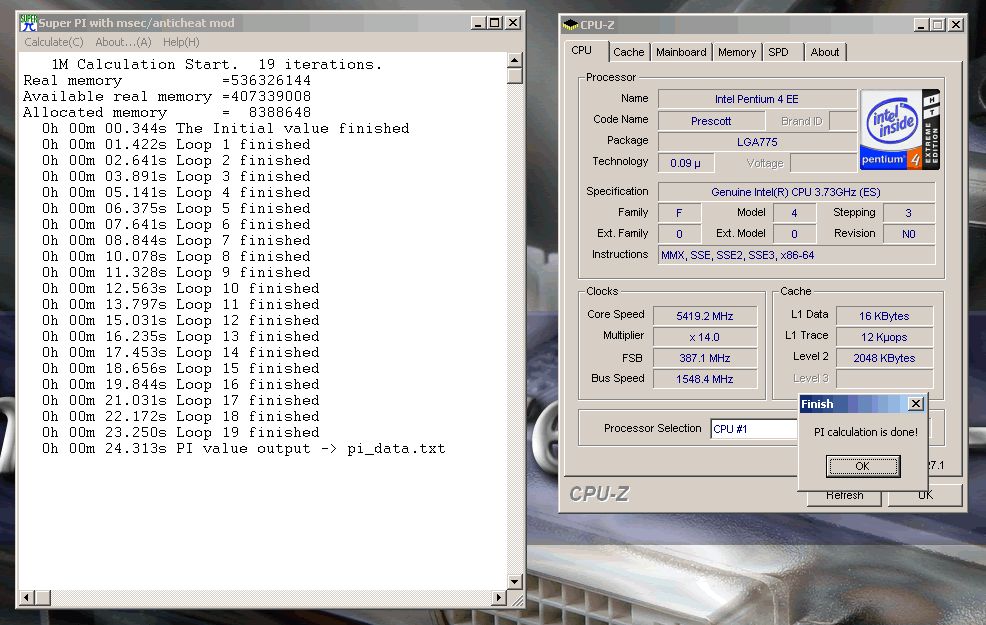Image resolution: width=986 pixels, height=625 pixels.
Task: Switch to the Cache tab in CPU-Z
Action: [629, 52]
